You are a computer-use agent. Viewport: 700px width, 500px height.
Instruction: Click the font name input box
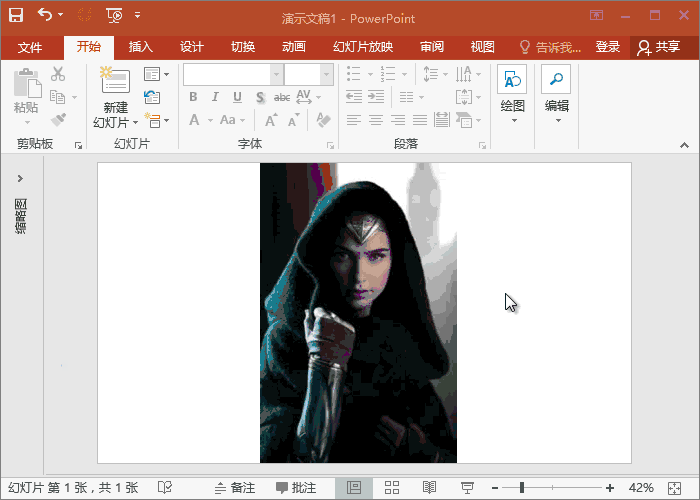(227, 74)
